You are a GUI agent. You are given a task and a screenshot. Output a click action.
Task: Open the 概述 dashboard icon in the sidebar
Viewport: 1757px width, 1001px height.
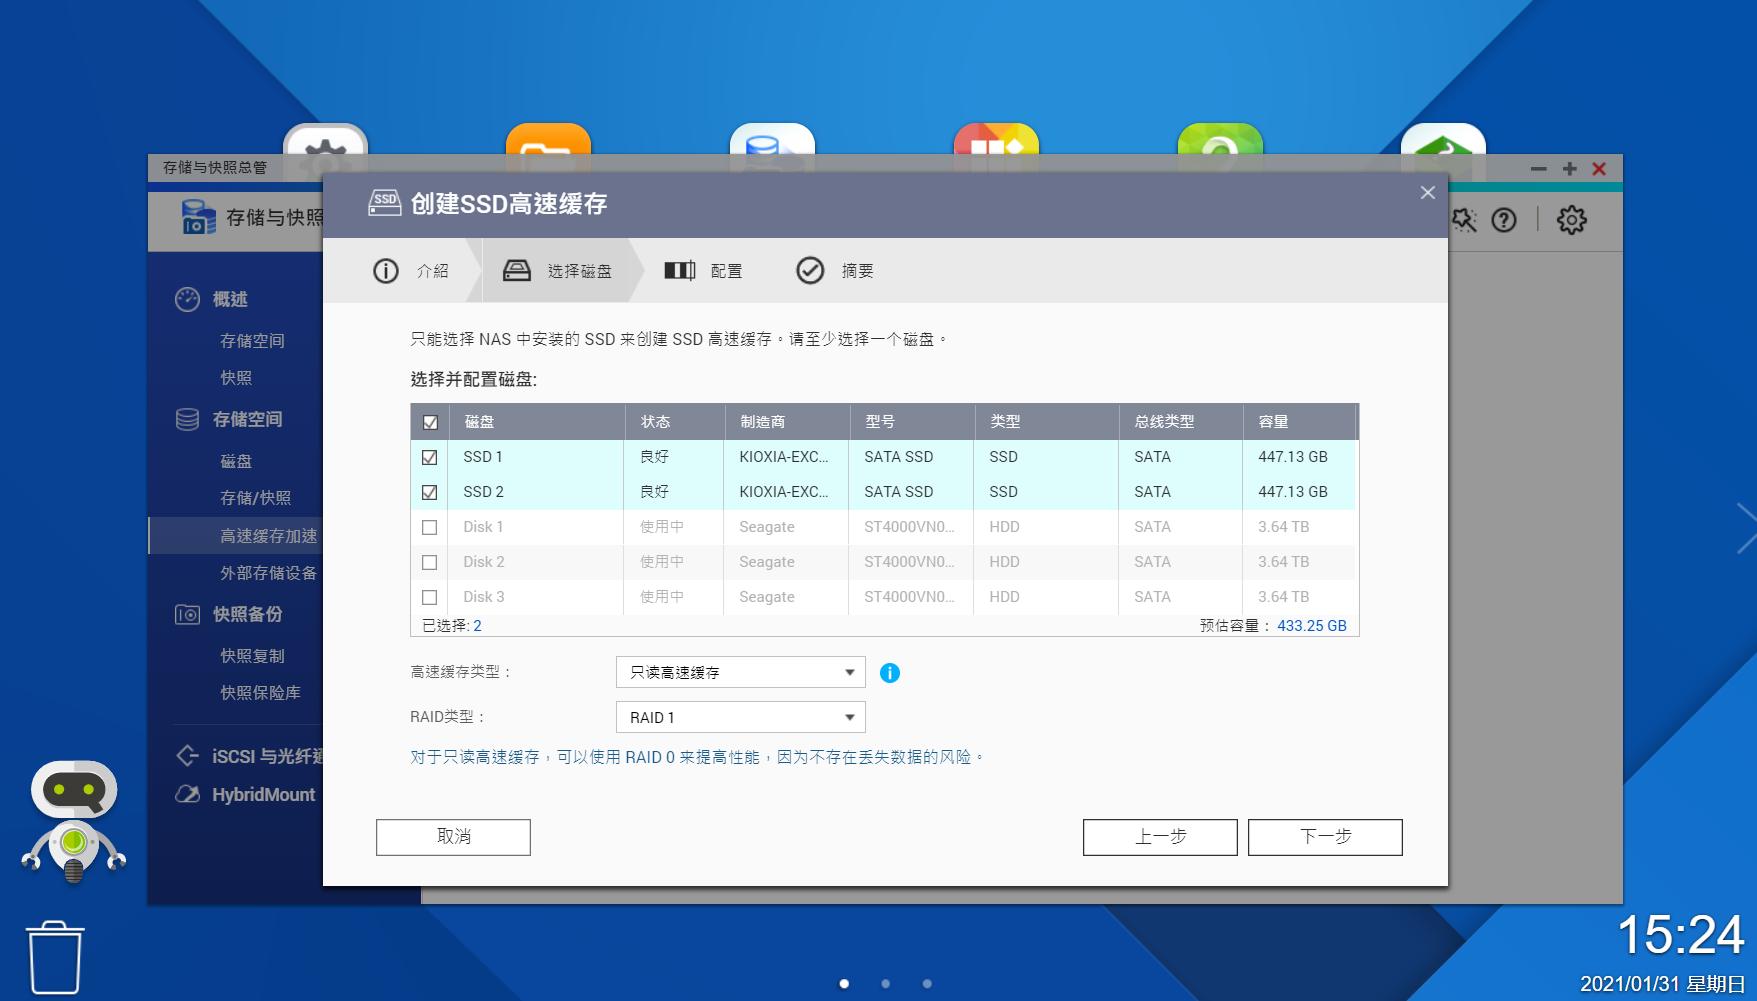(x=189, y=298)
